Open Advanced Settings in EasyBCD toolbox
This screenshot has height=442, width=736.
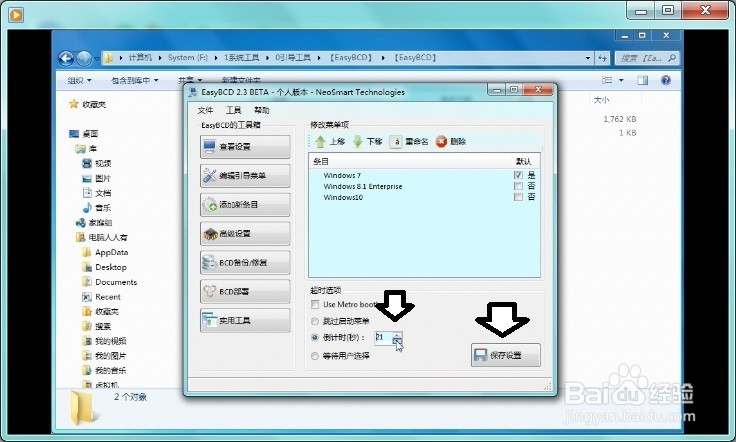(245, 234)
